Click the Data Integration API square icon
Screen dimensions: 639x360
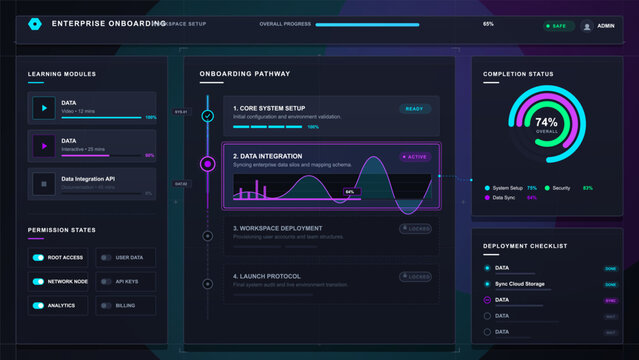point(44,184)
